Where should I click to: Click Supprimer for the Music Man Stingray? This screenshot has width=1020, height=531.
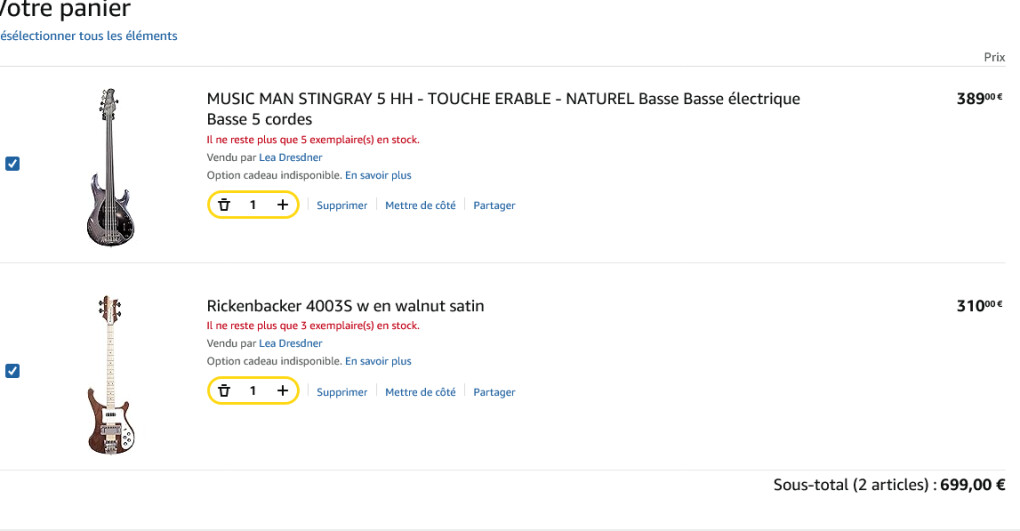click(342, 206)
